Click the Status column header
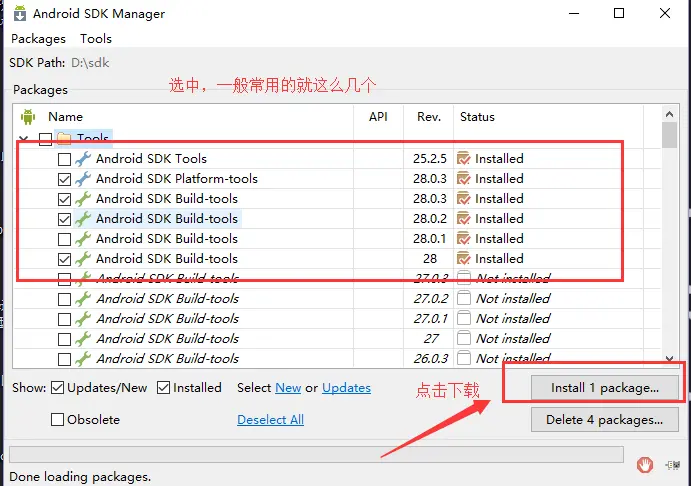 click(x=477, y=117)
